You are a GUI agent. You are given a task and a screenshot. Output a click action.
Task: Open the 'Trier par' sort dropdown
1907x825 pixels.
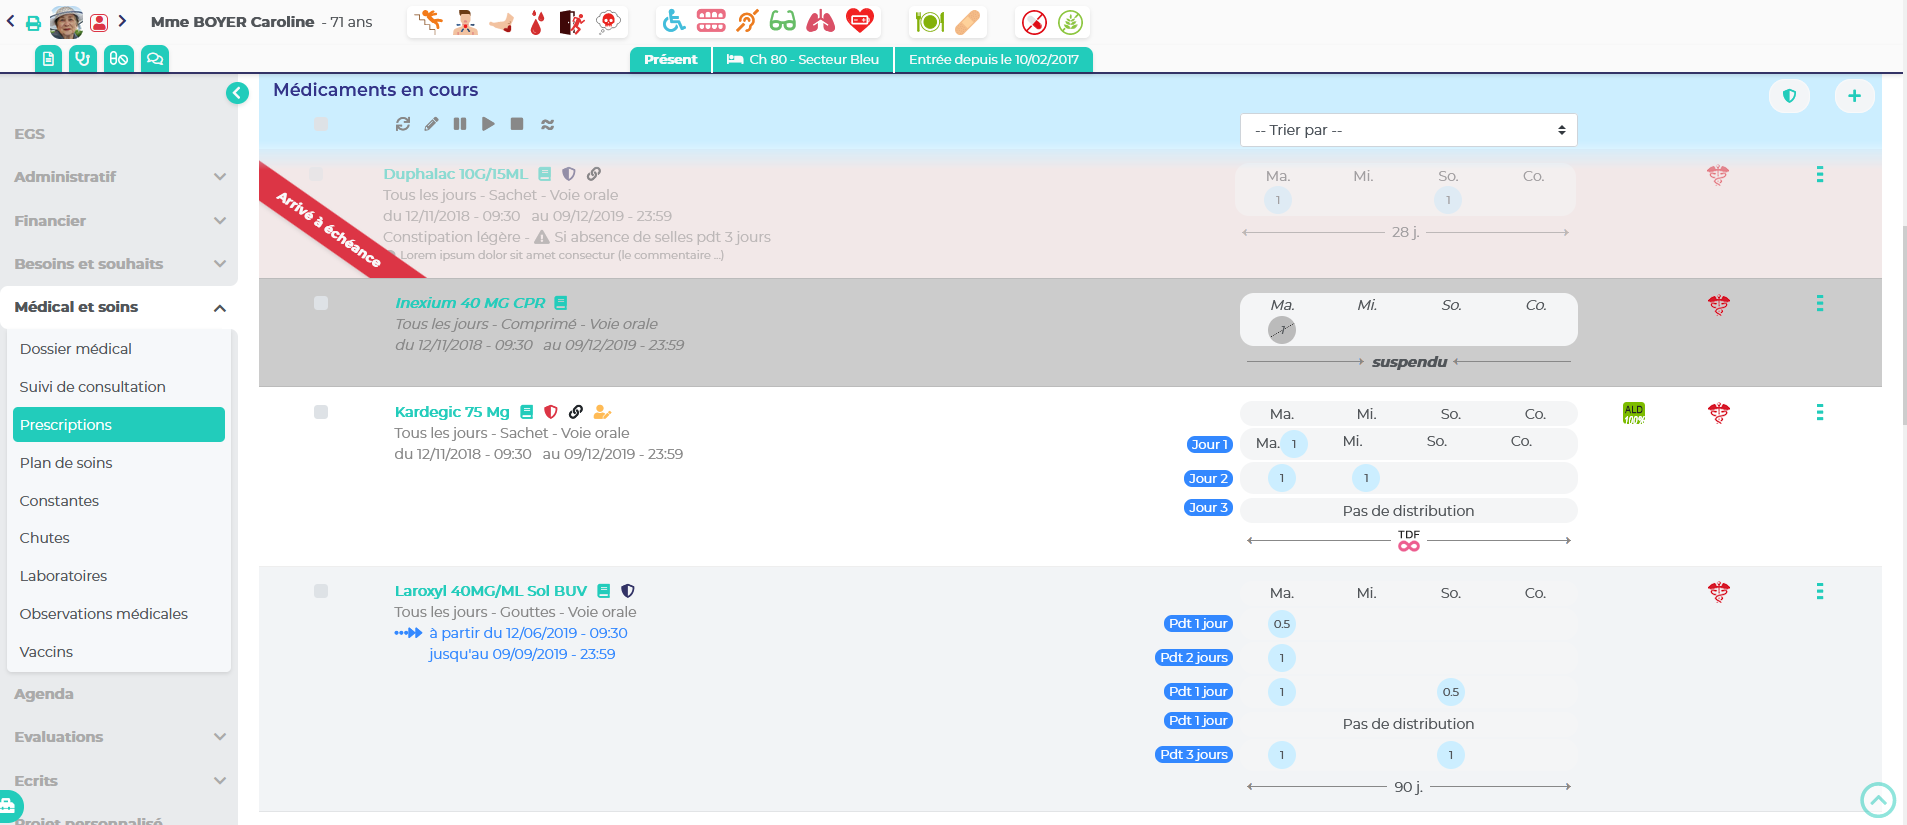[x=1408, y=130]
